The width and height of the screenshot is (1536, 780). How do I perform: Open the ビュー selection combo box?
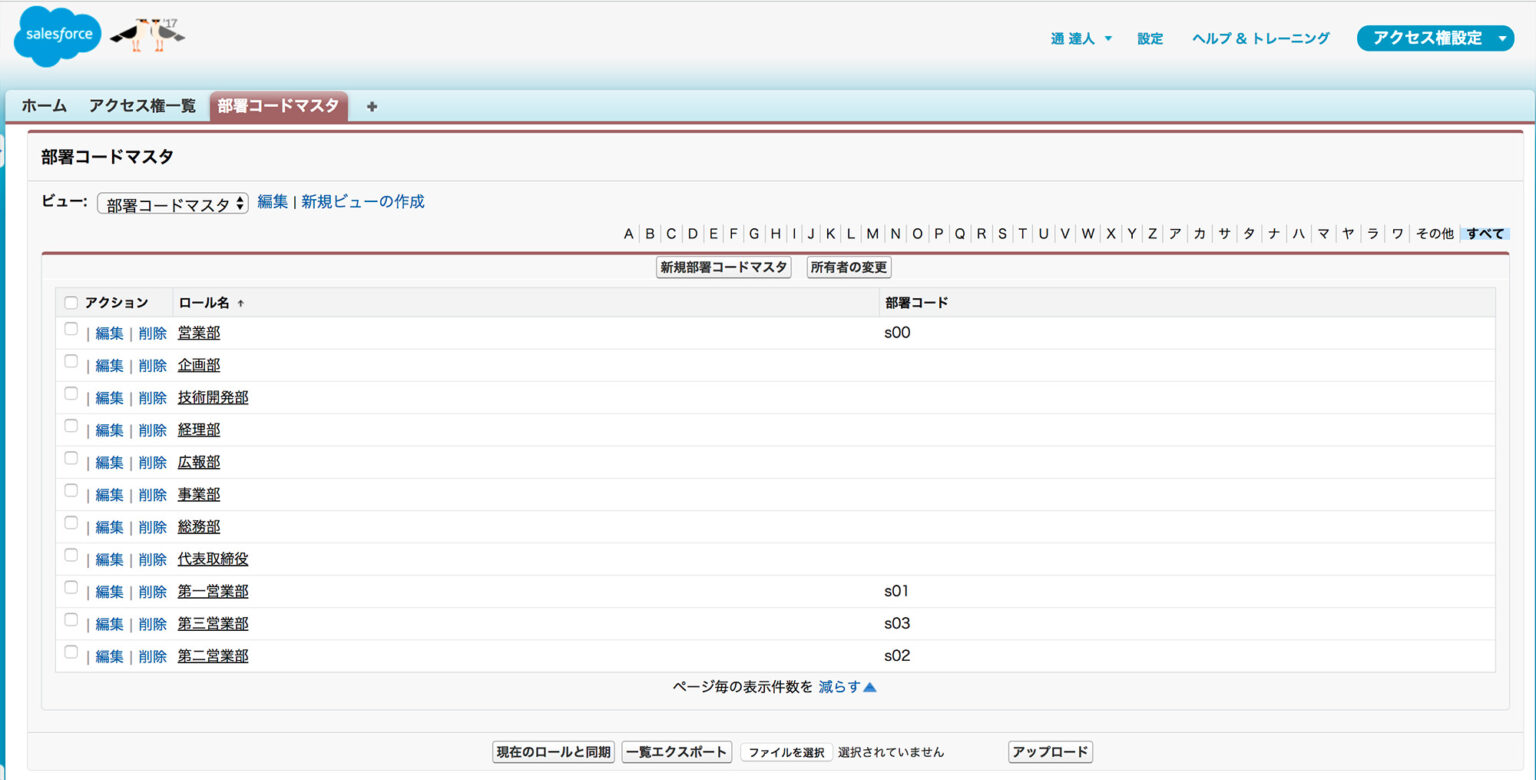172,201
